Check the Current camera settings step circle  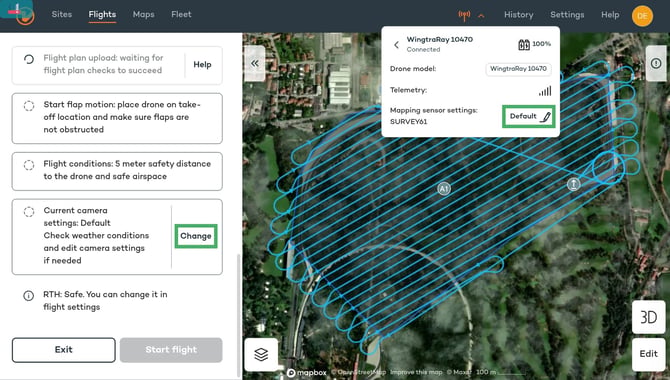point(29,212)
